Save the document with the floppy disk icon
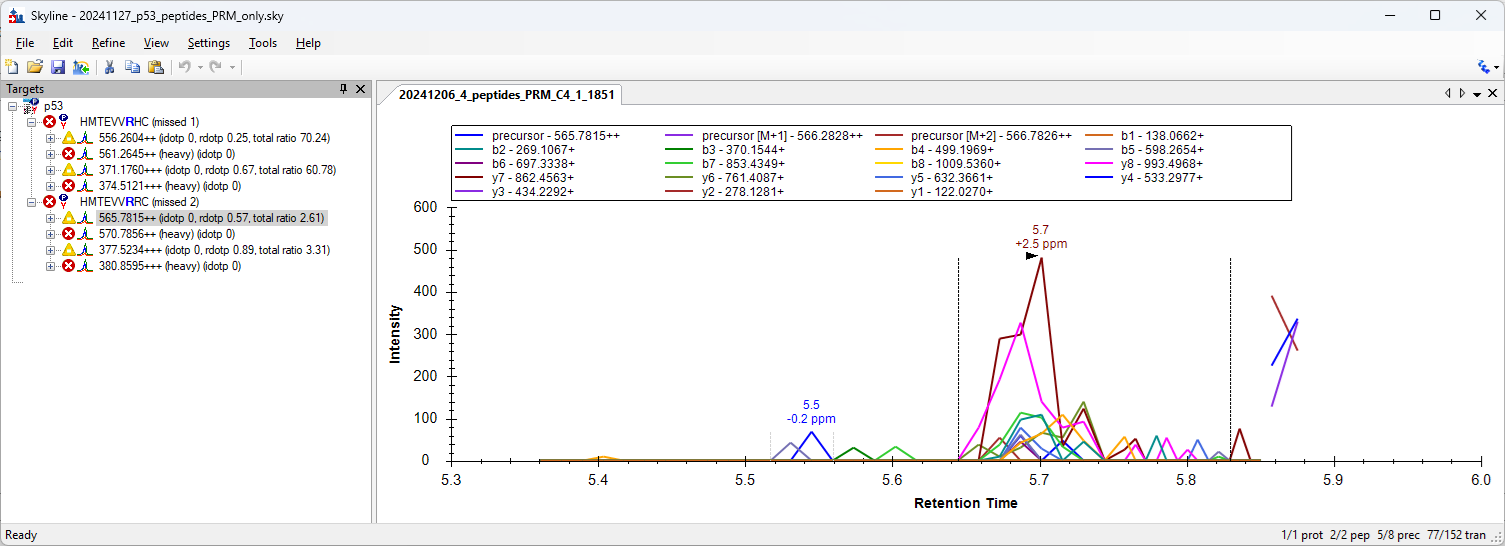 click(x=58, y=67)
